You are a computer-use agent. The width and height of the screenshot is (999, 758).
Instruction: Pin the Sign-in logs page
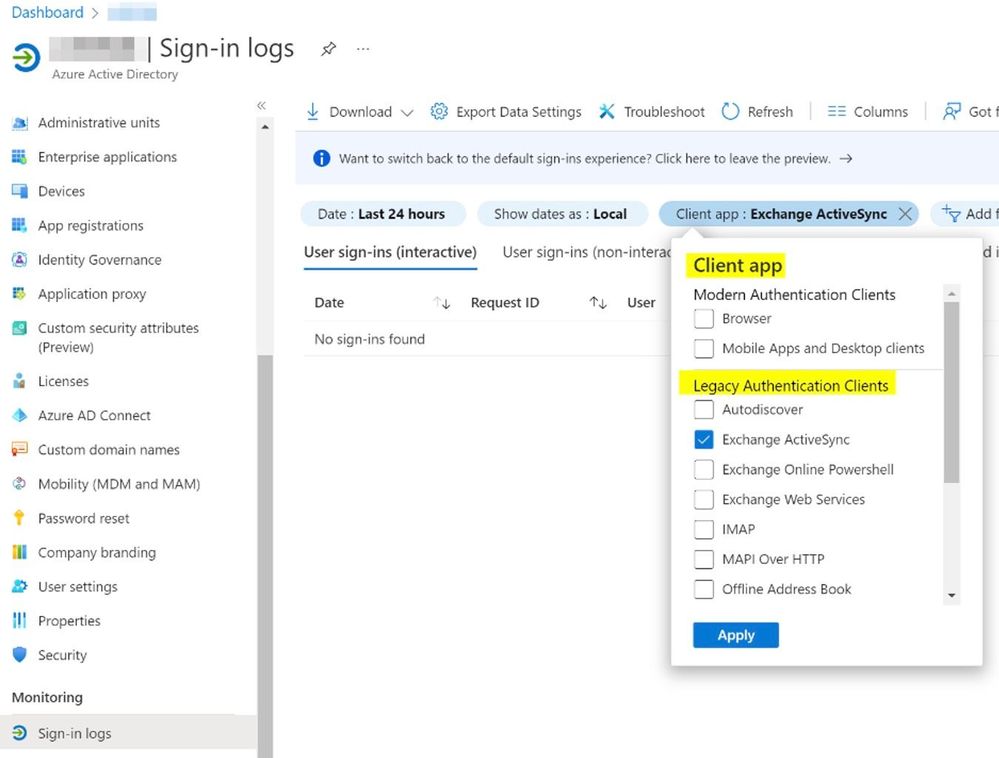pyautogui.click(x=328, y=48)
